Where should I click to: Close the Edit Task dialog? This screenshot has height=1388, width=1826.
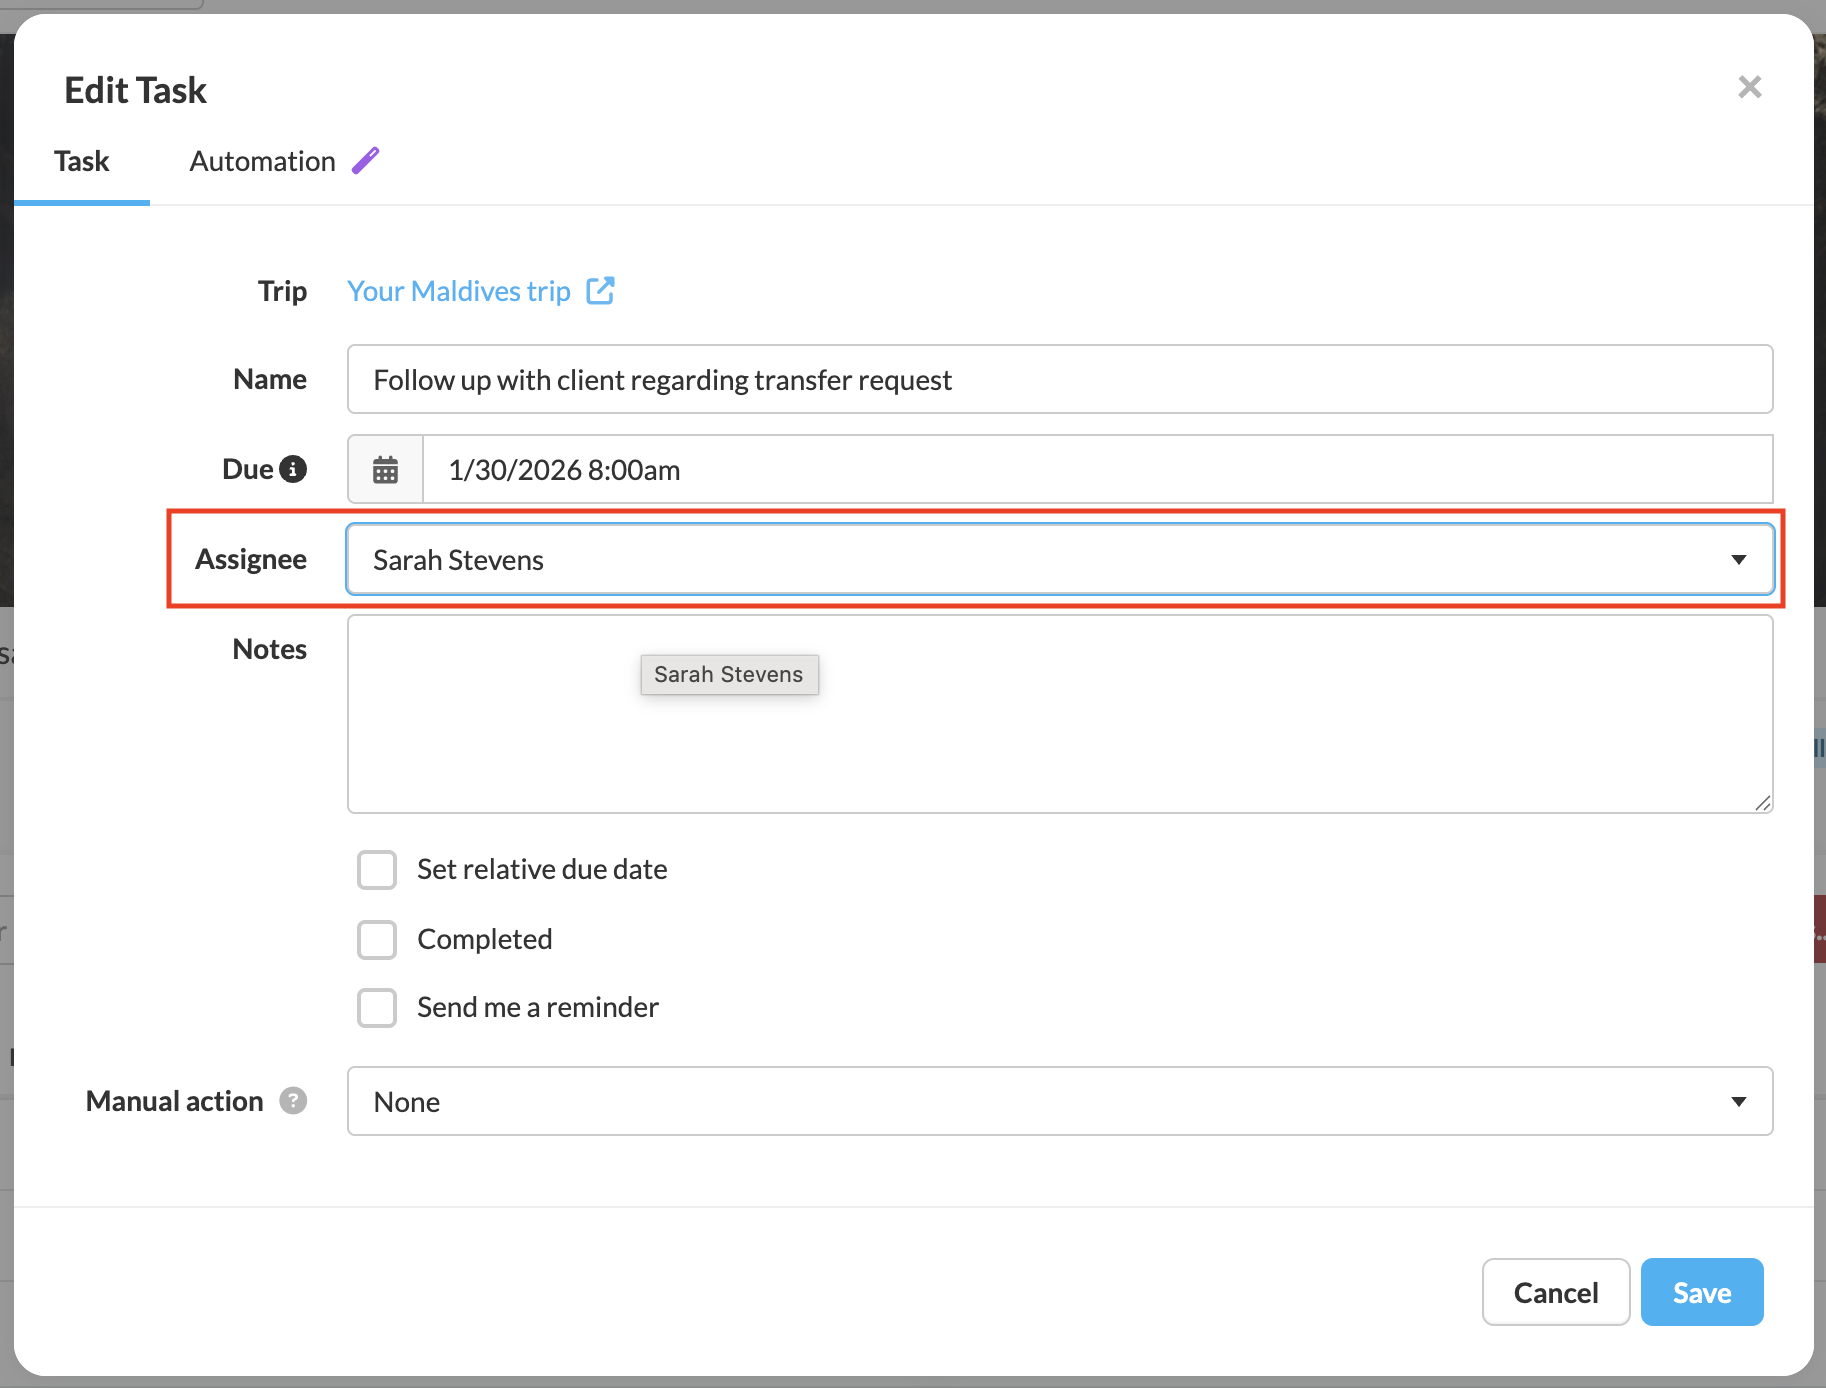pos(1749,88)
